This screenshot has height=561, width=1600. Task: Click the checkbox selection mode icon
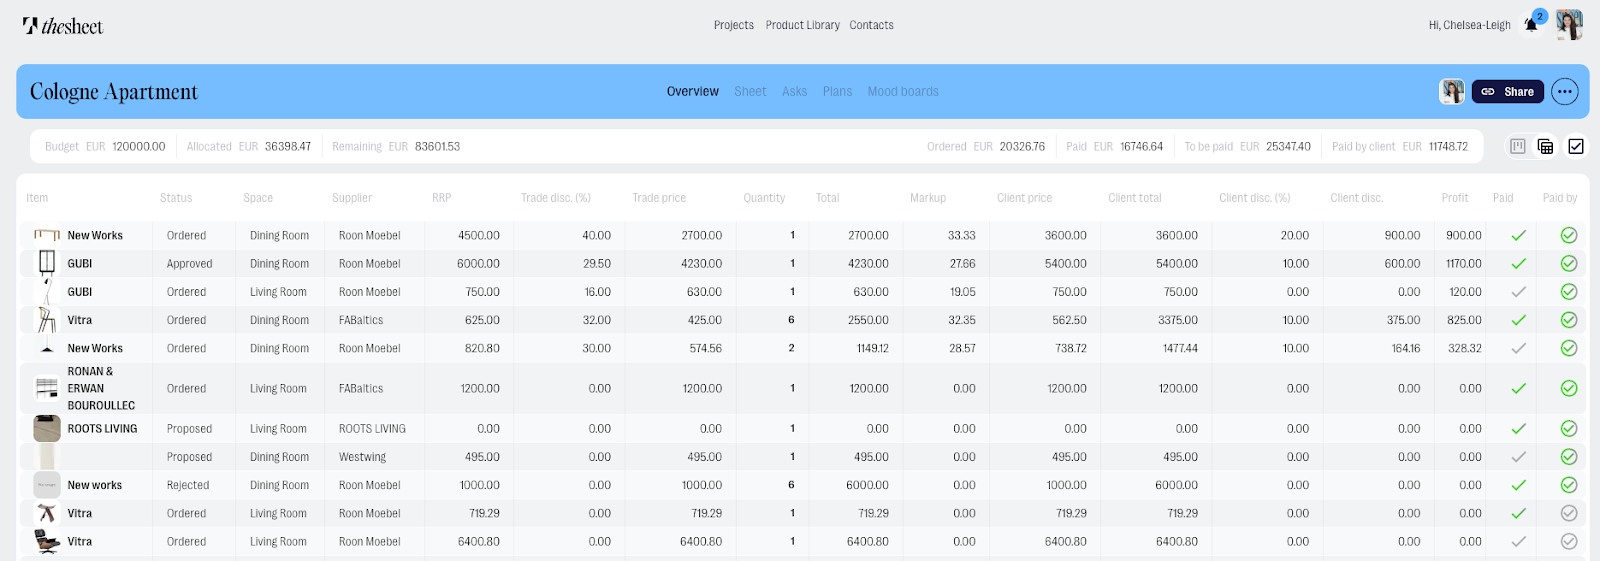(1576, 147)
